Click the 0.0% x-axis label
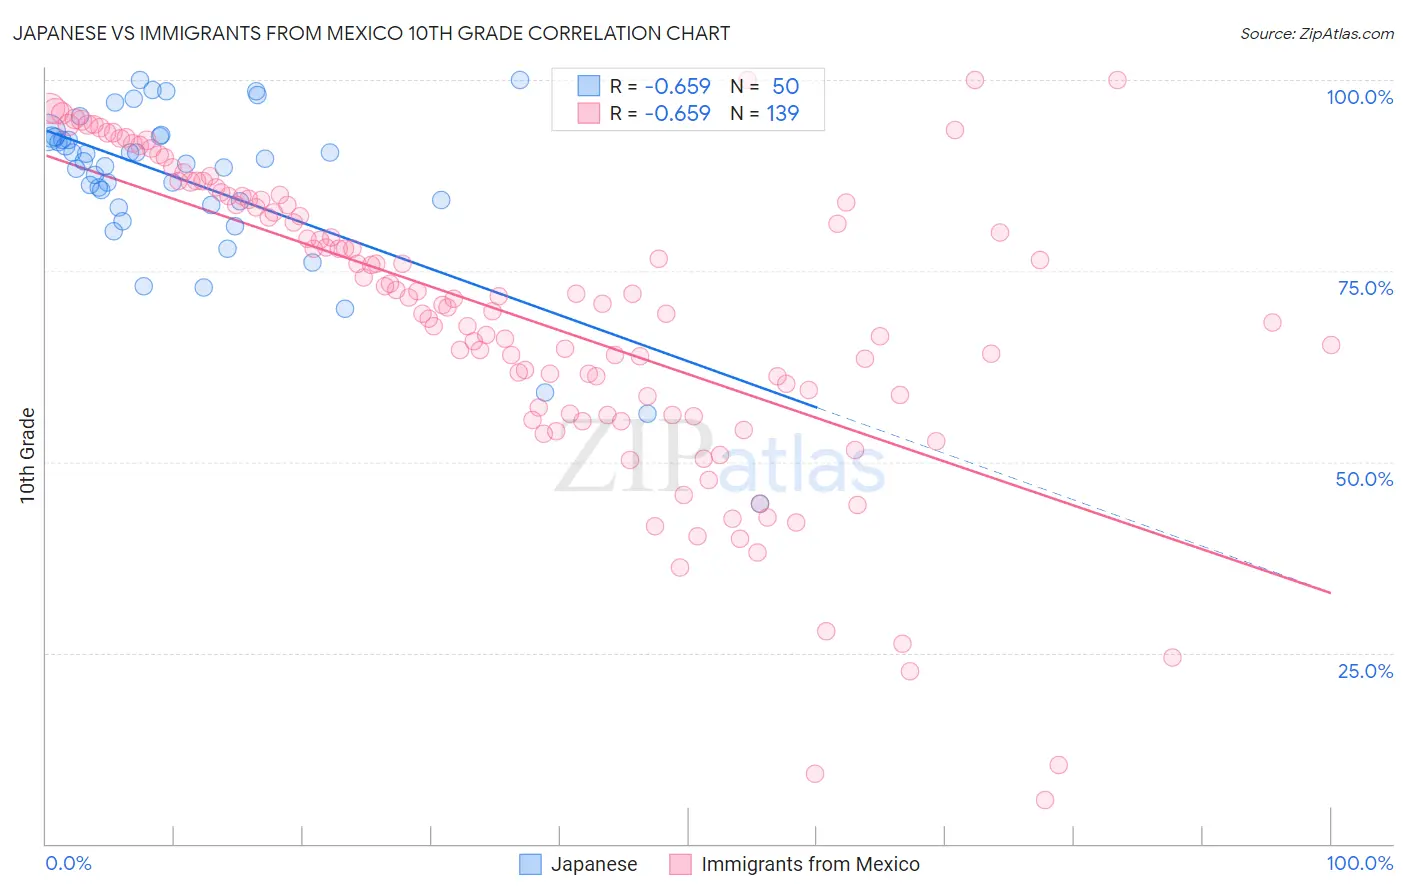 (x=68, y=863)
